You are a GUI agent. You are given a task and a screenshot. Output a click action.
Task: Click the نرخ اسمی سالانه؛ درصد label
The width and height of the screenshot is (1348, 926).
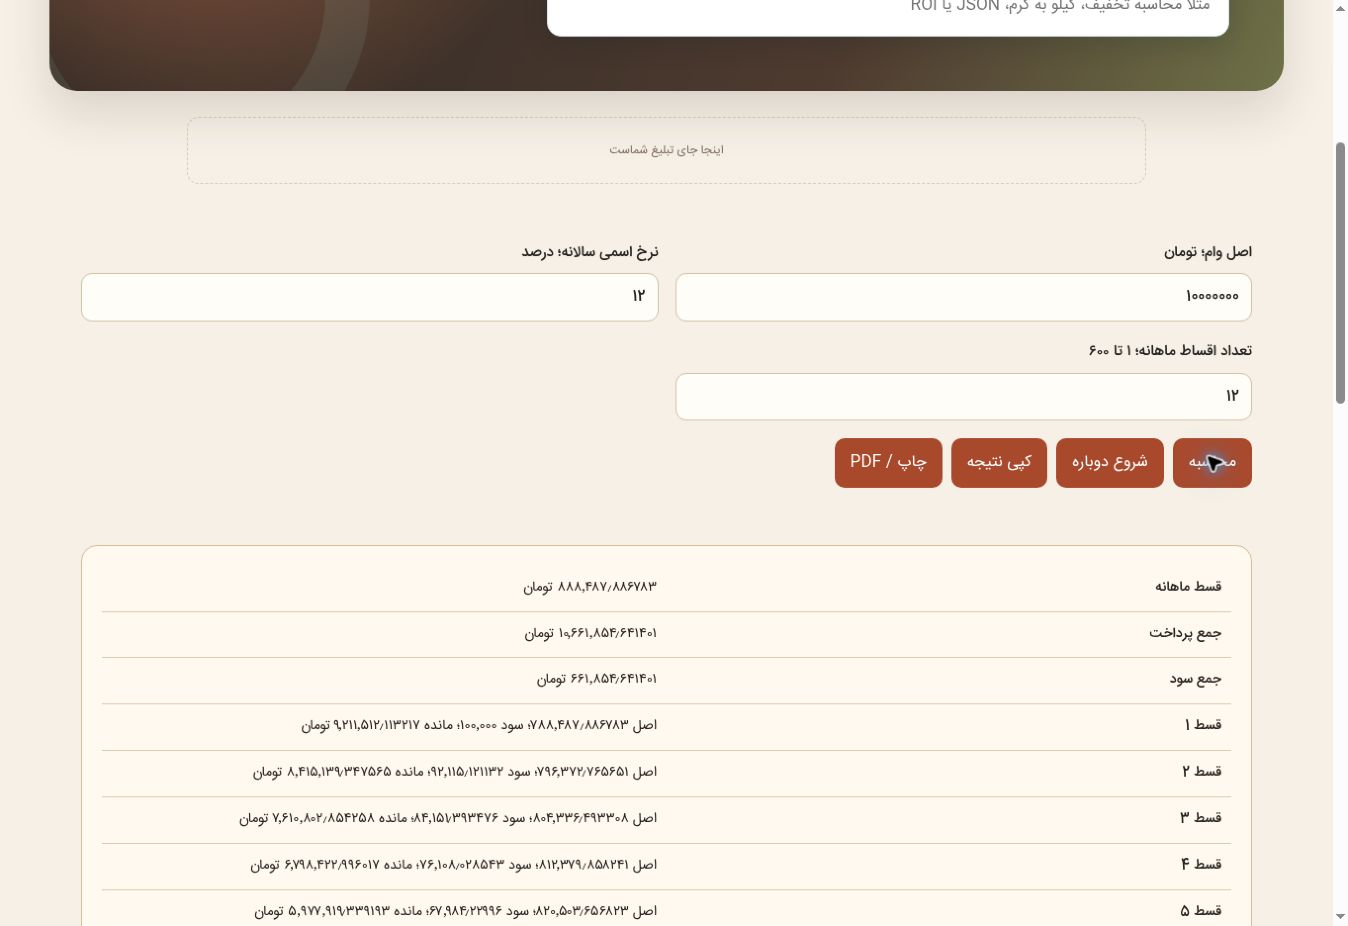point(590,252)
